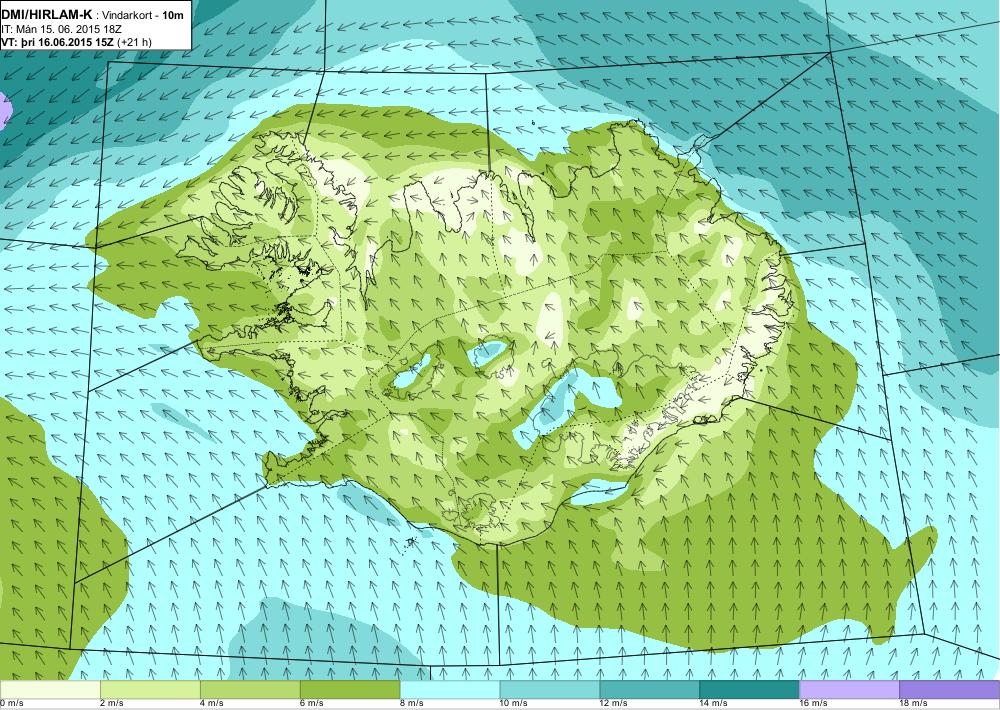
Task: Choose the 12–14 m/s teal legend swatch
Action: (650, 690)
